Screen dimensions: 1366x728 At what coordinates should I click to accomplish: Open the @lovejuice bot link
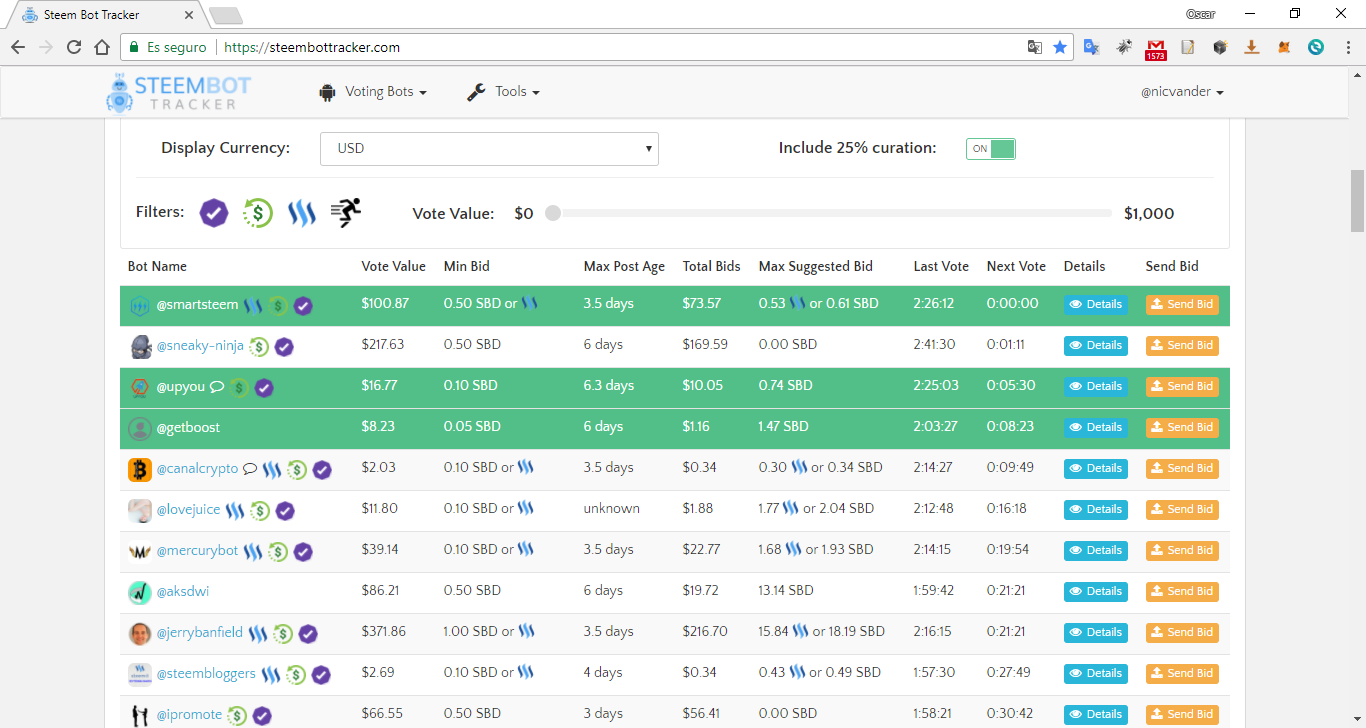click(x=188, y=509)
